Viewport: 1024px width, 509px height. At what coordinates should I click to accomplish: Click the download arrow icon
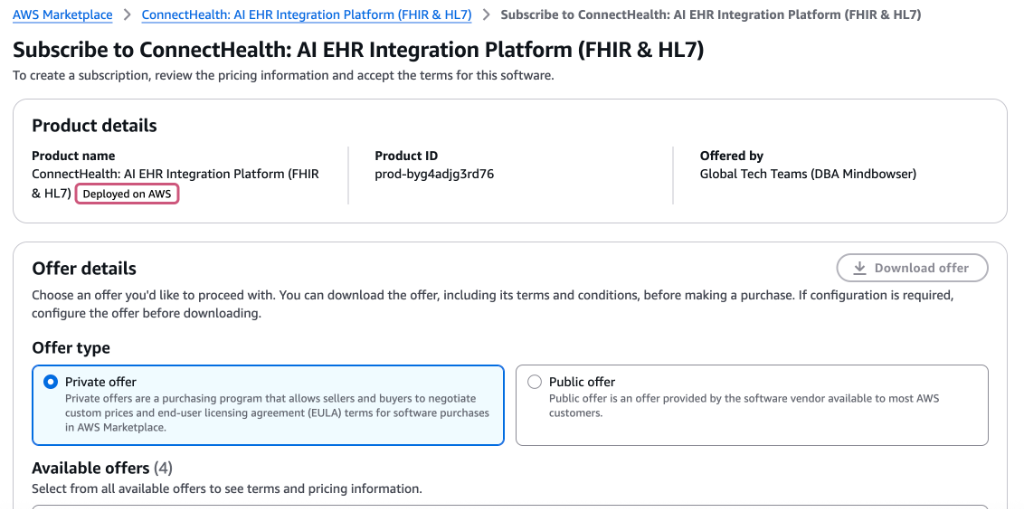859,268
